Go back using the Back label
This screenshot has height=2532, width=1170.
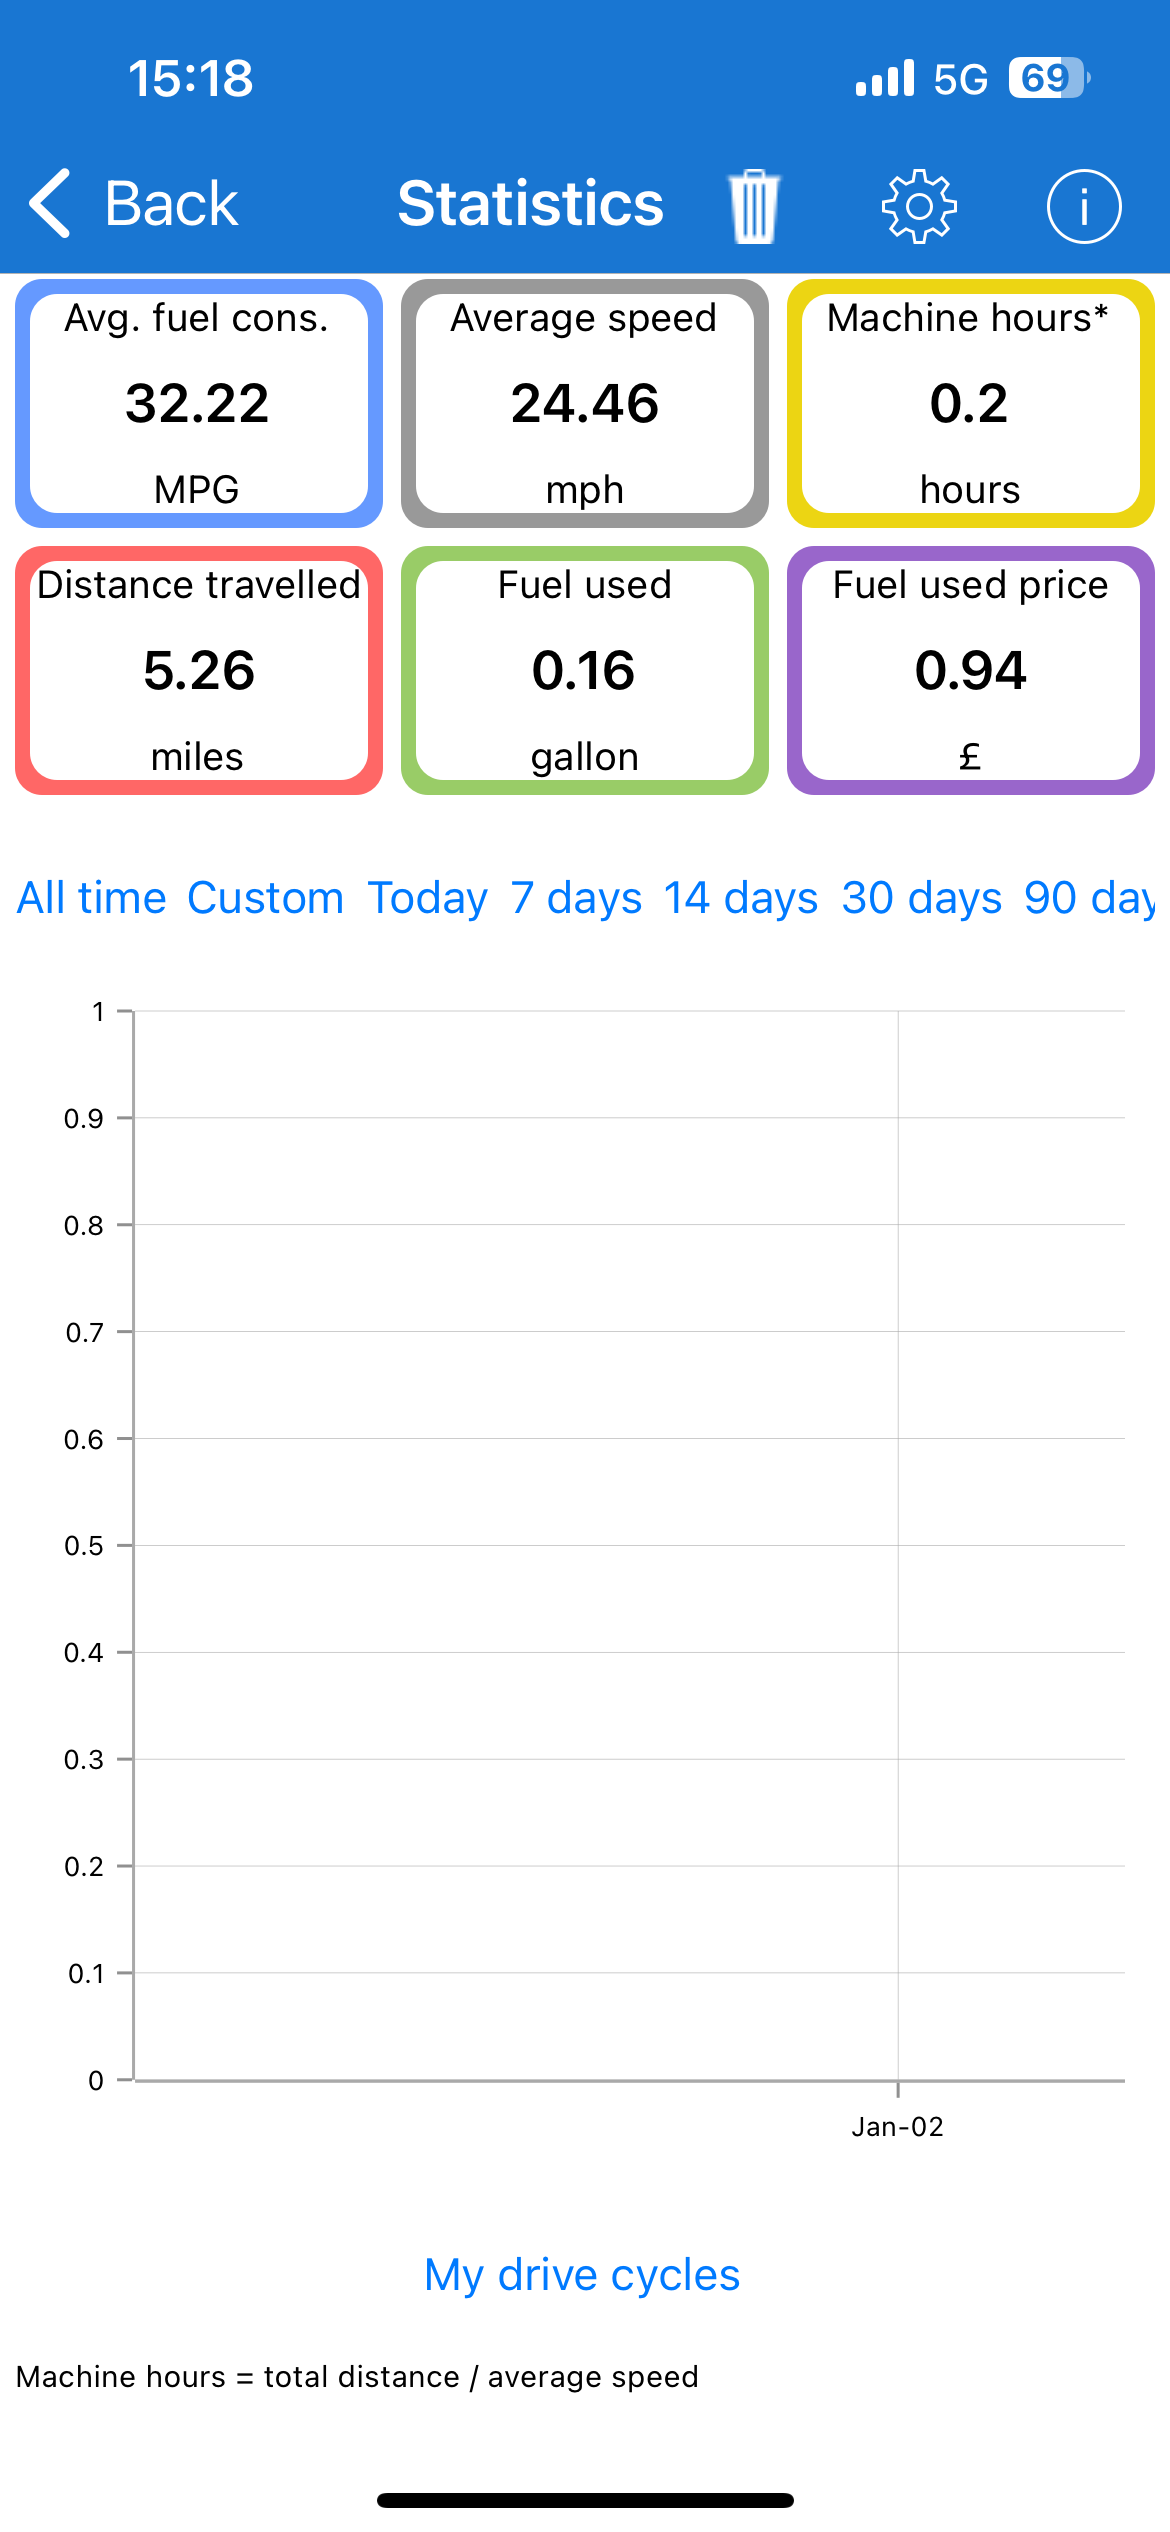coord(171,204)
